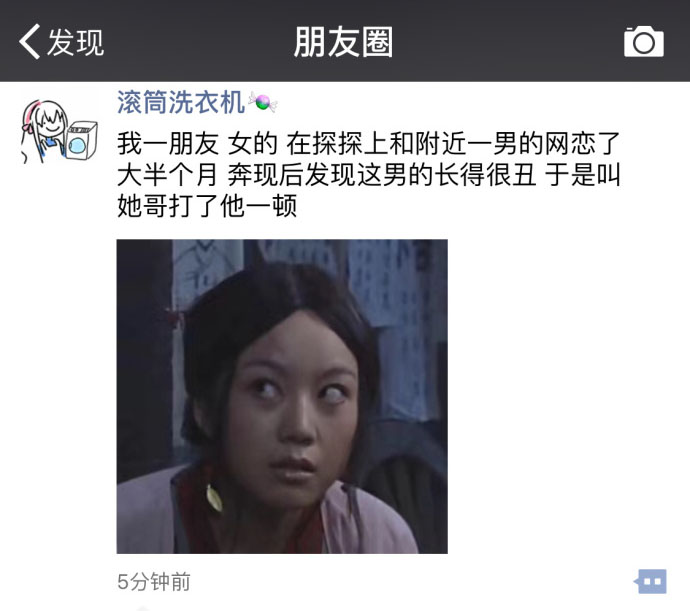690x611 pixels.
Task: Open user profile via 滚筒洗衣机 name
Action: (180, 102)
